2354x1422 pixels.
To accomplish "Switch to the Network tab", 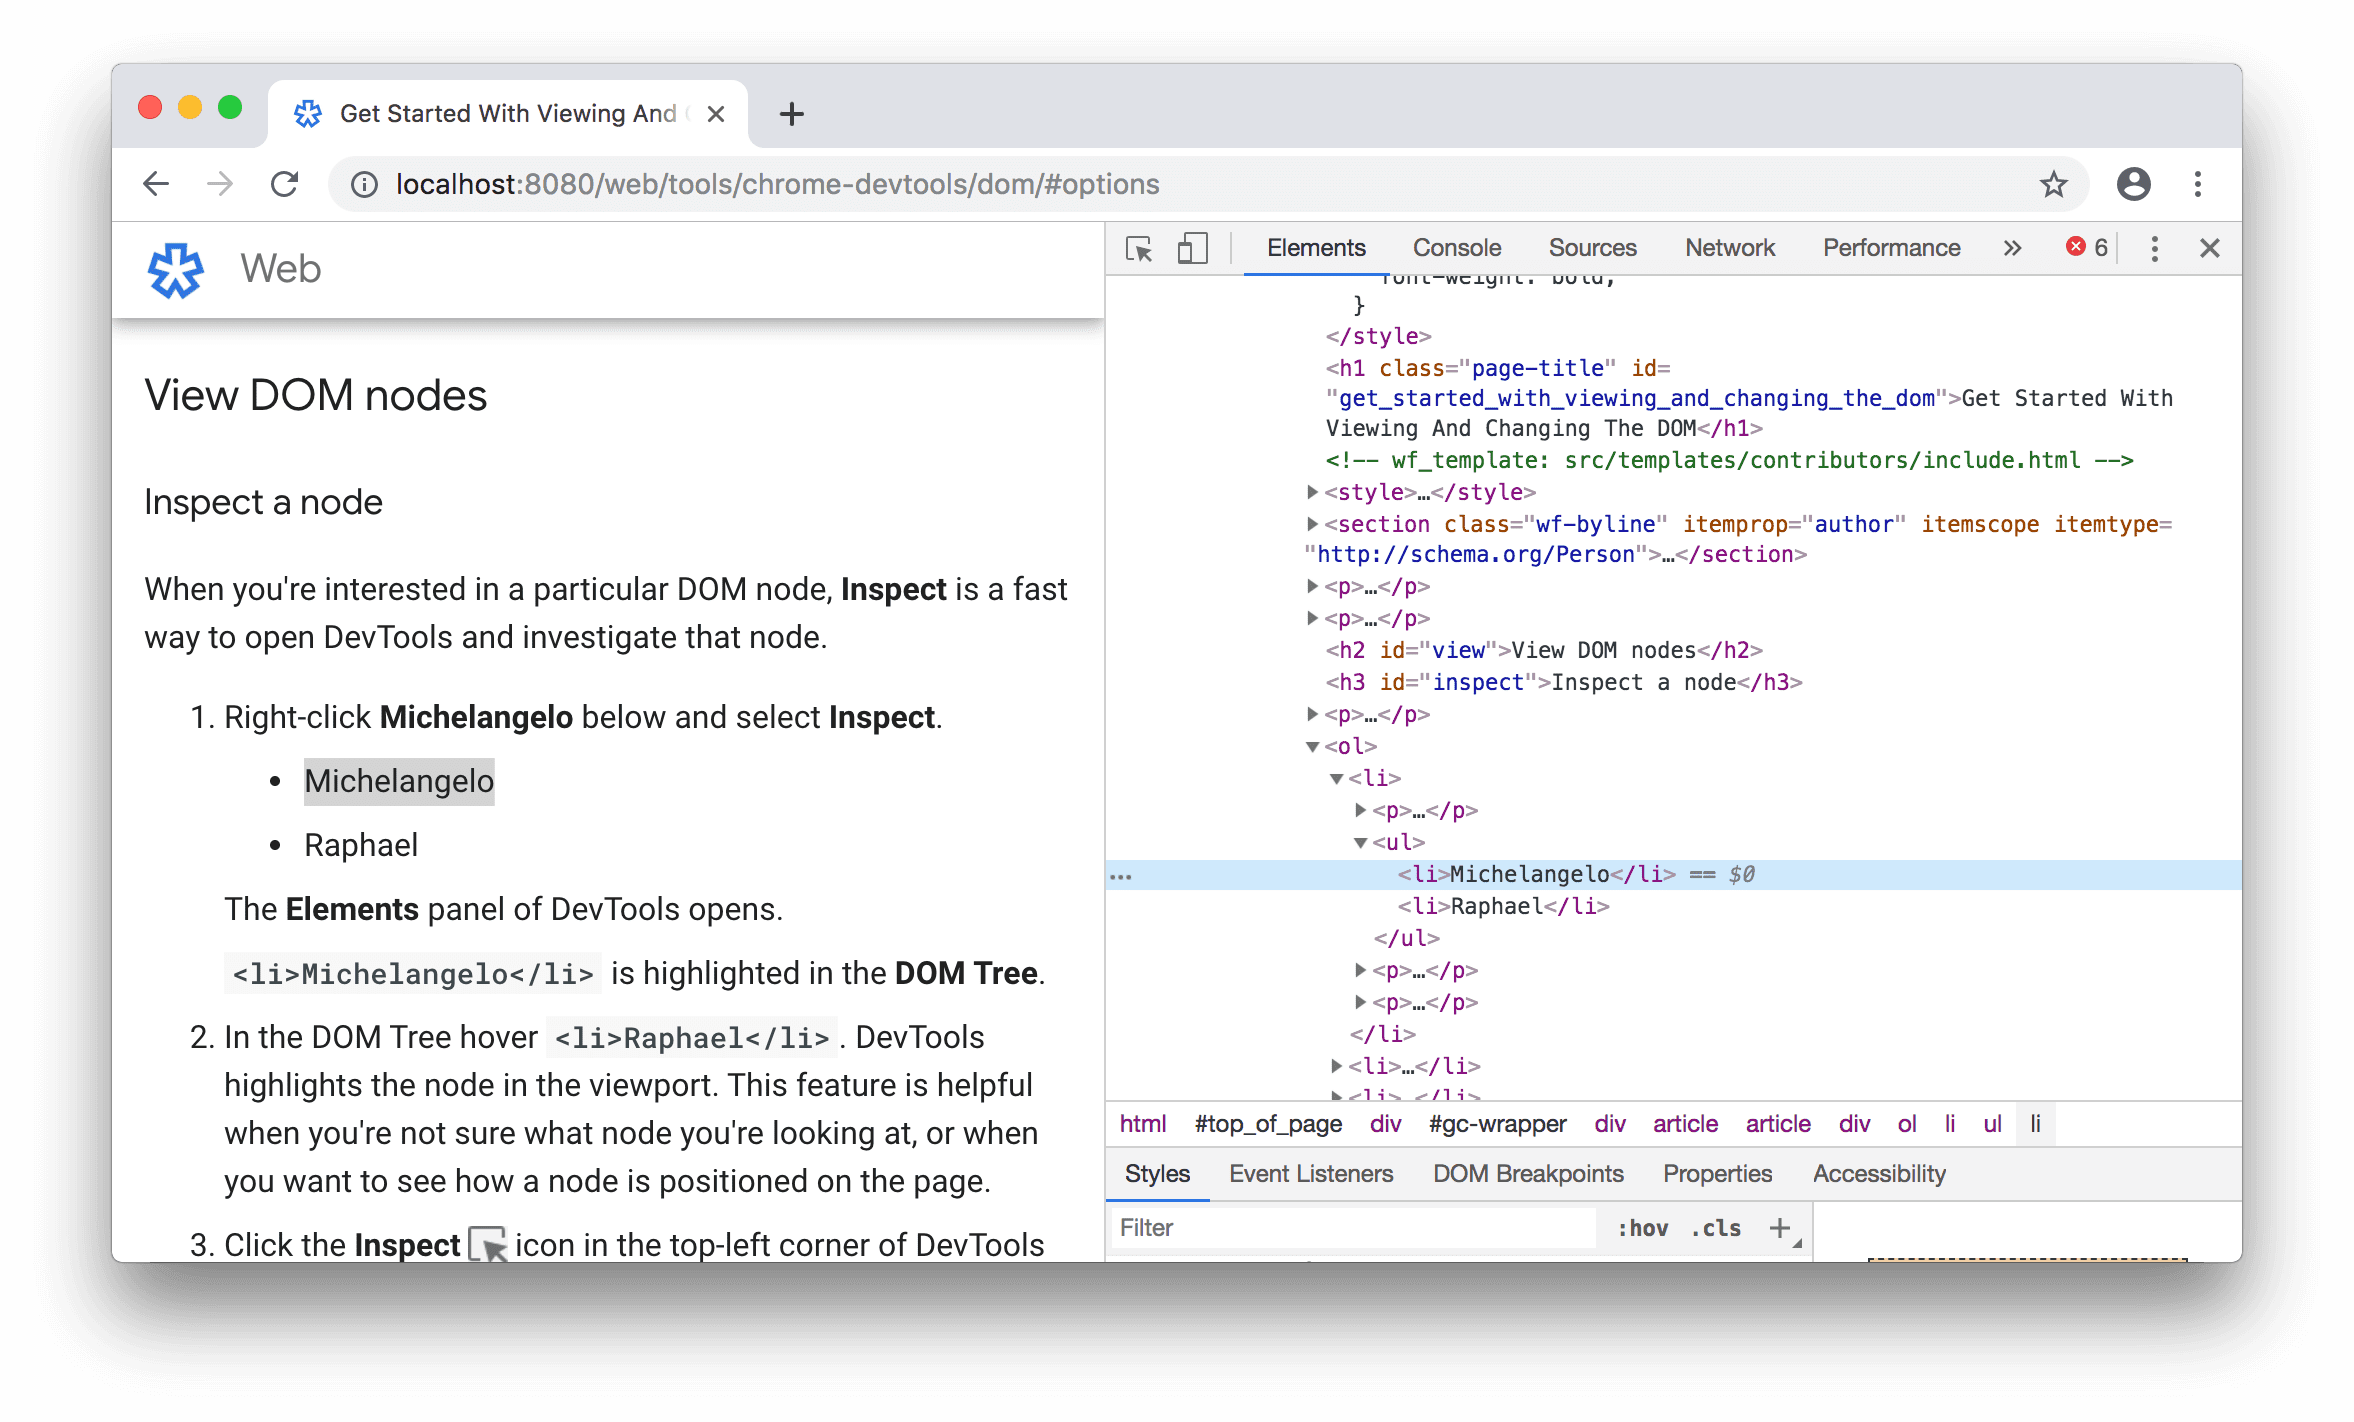I will [1729, 245].
